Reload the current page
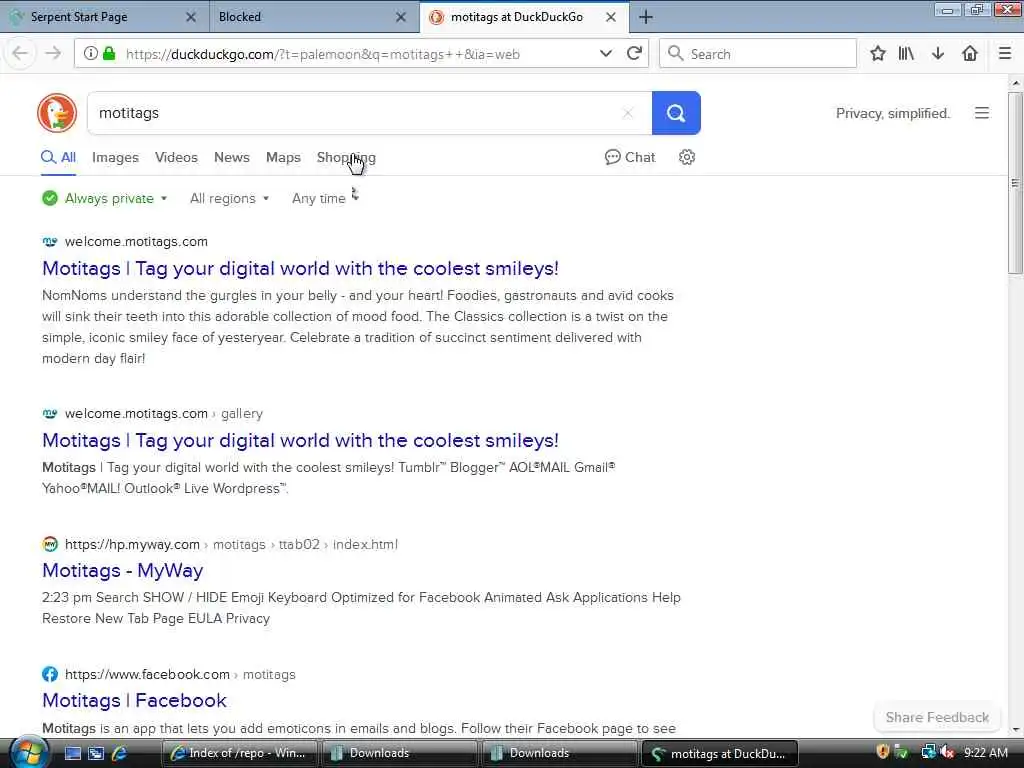Viewport: 1024px width, 768px height. point(633,54)
